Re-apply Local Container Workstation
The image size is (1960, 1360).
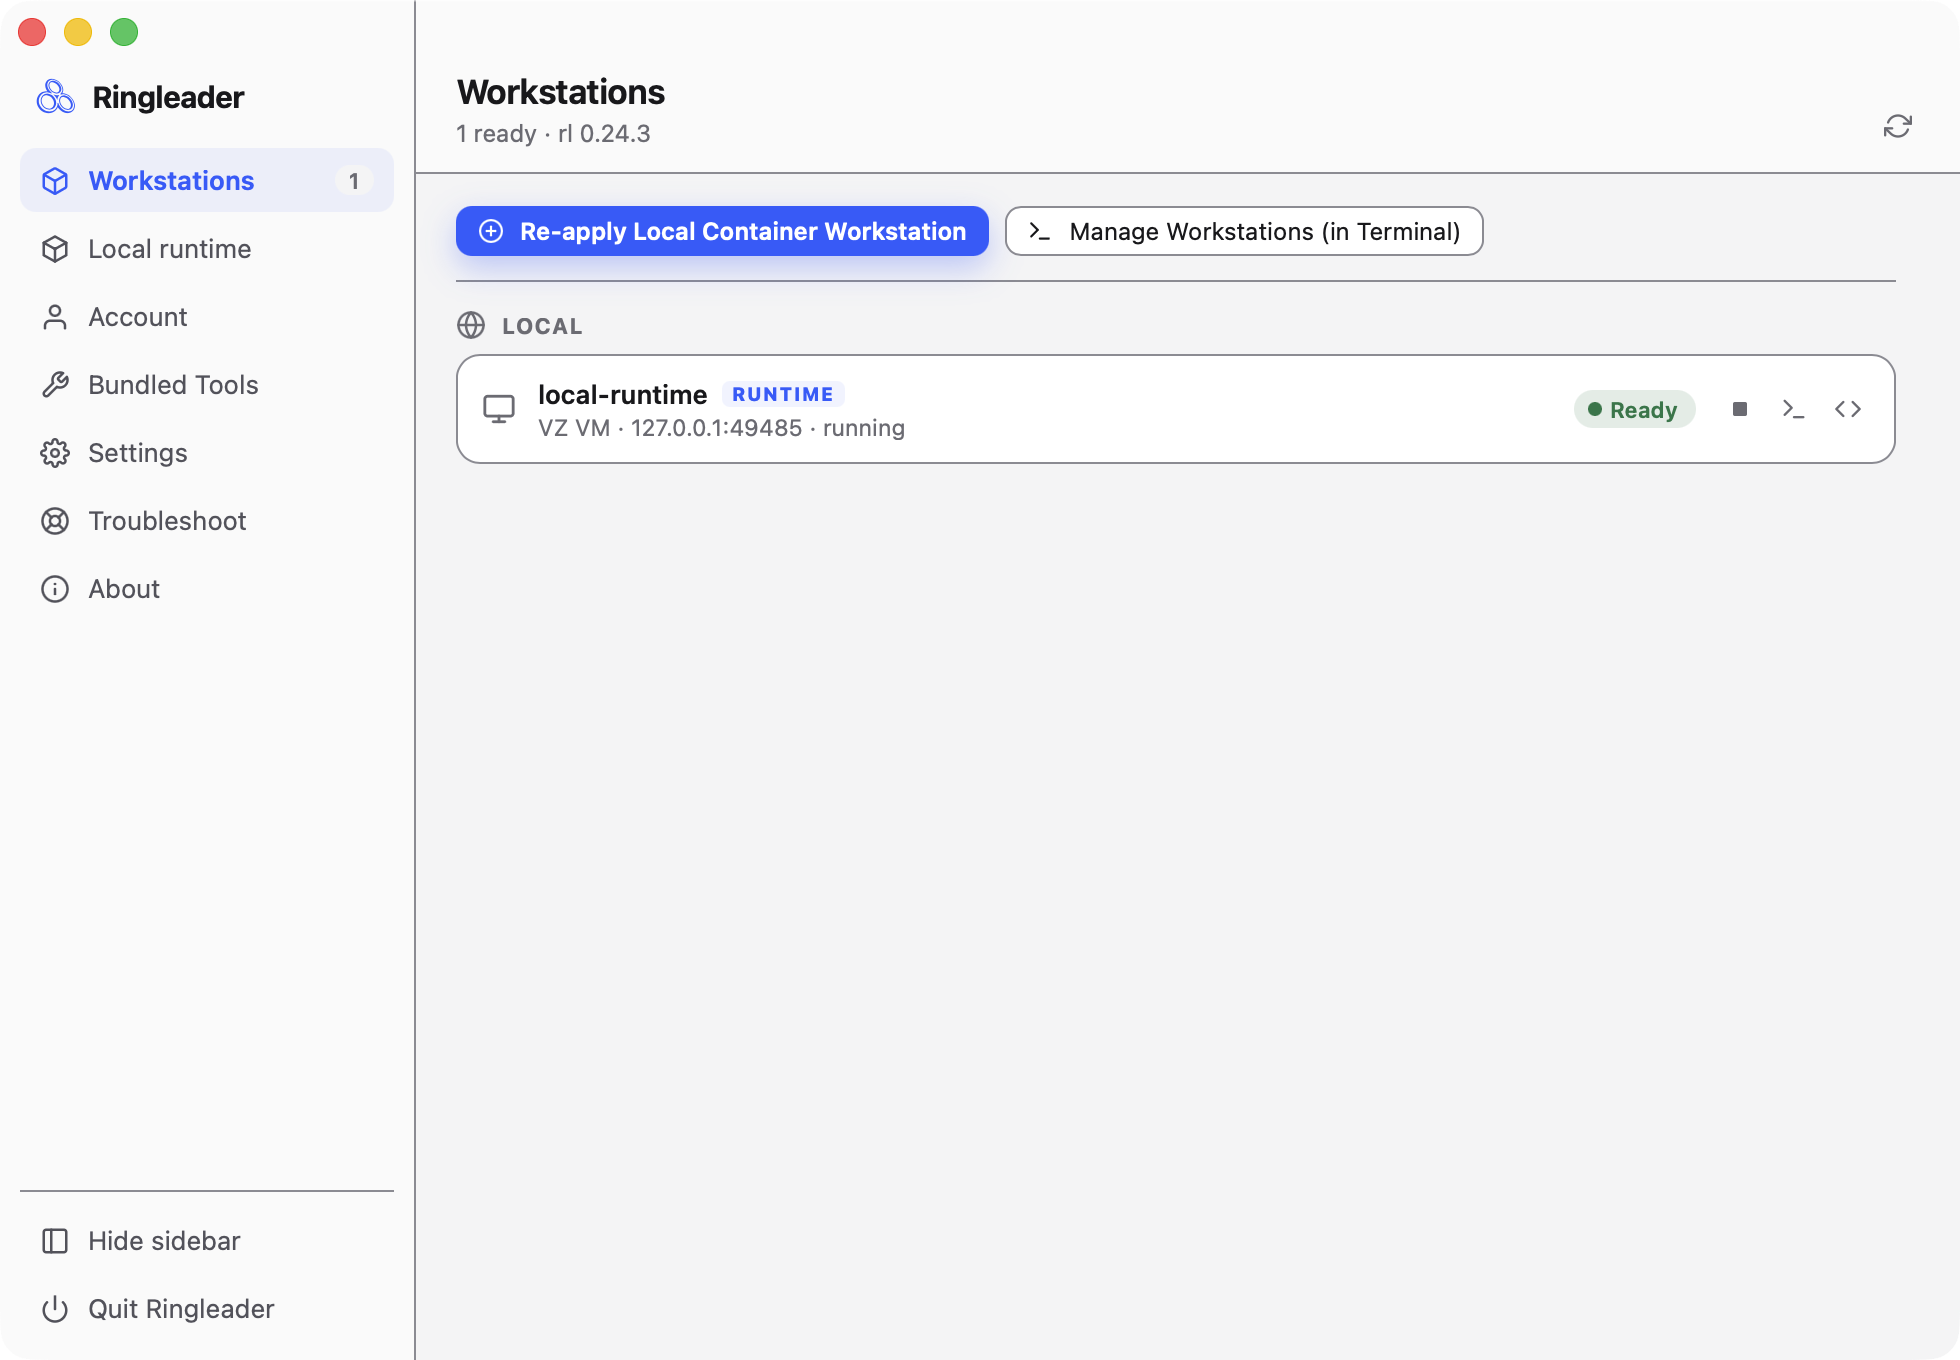722,231
